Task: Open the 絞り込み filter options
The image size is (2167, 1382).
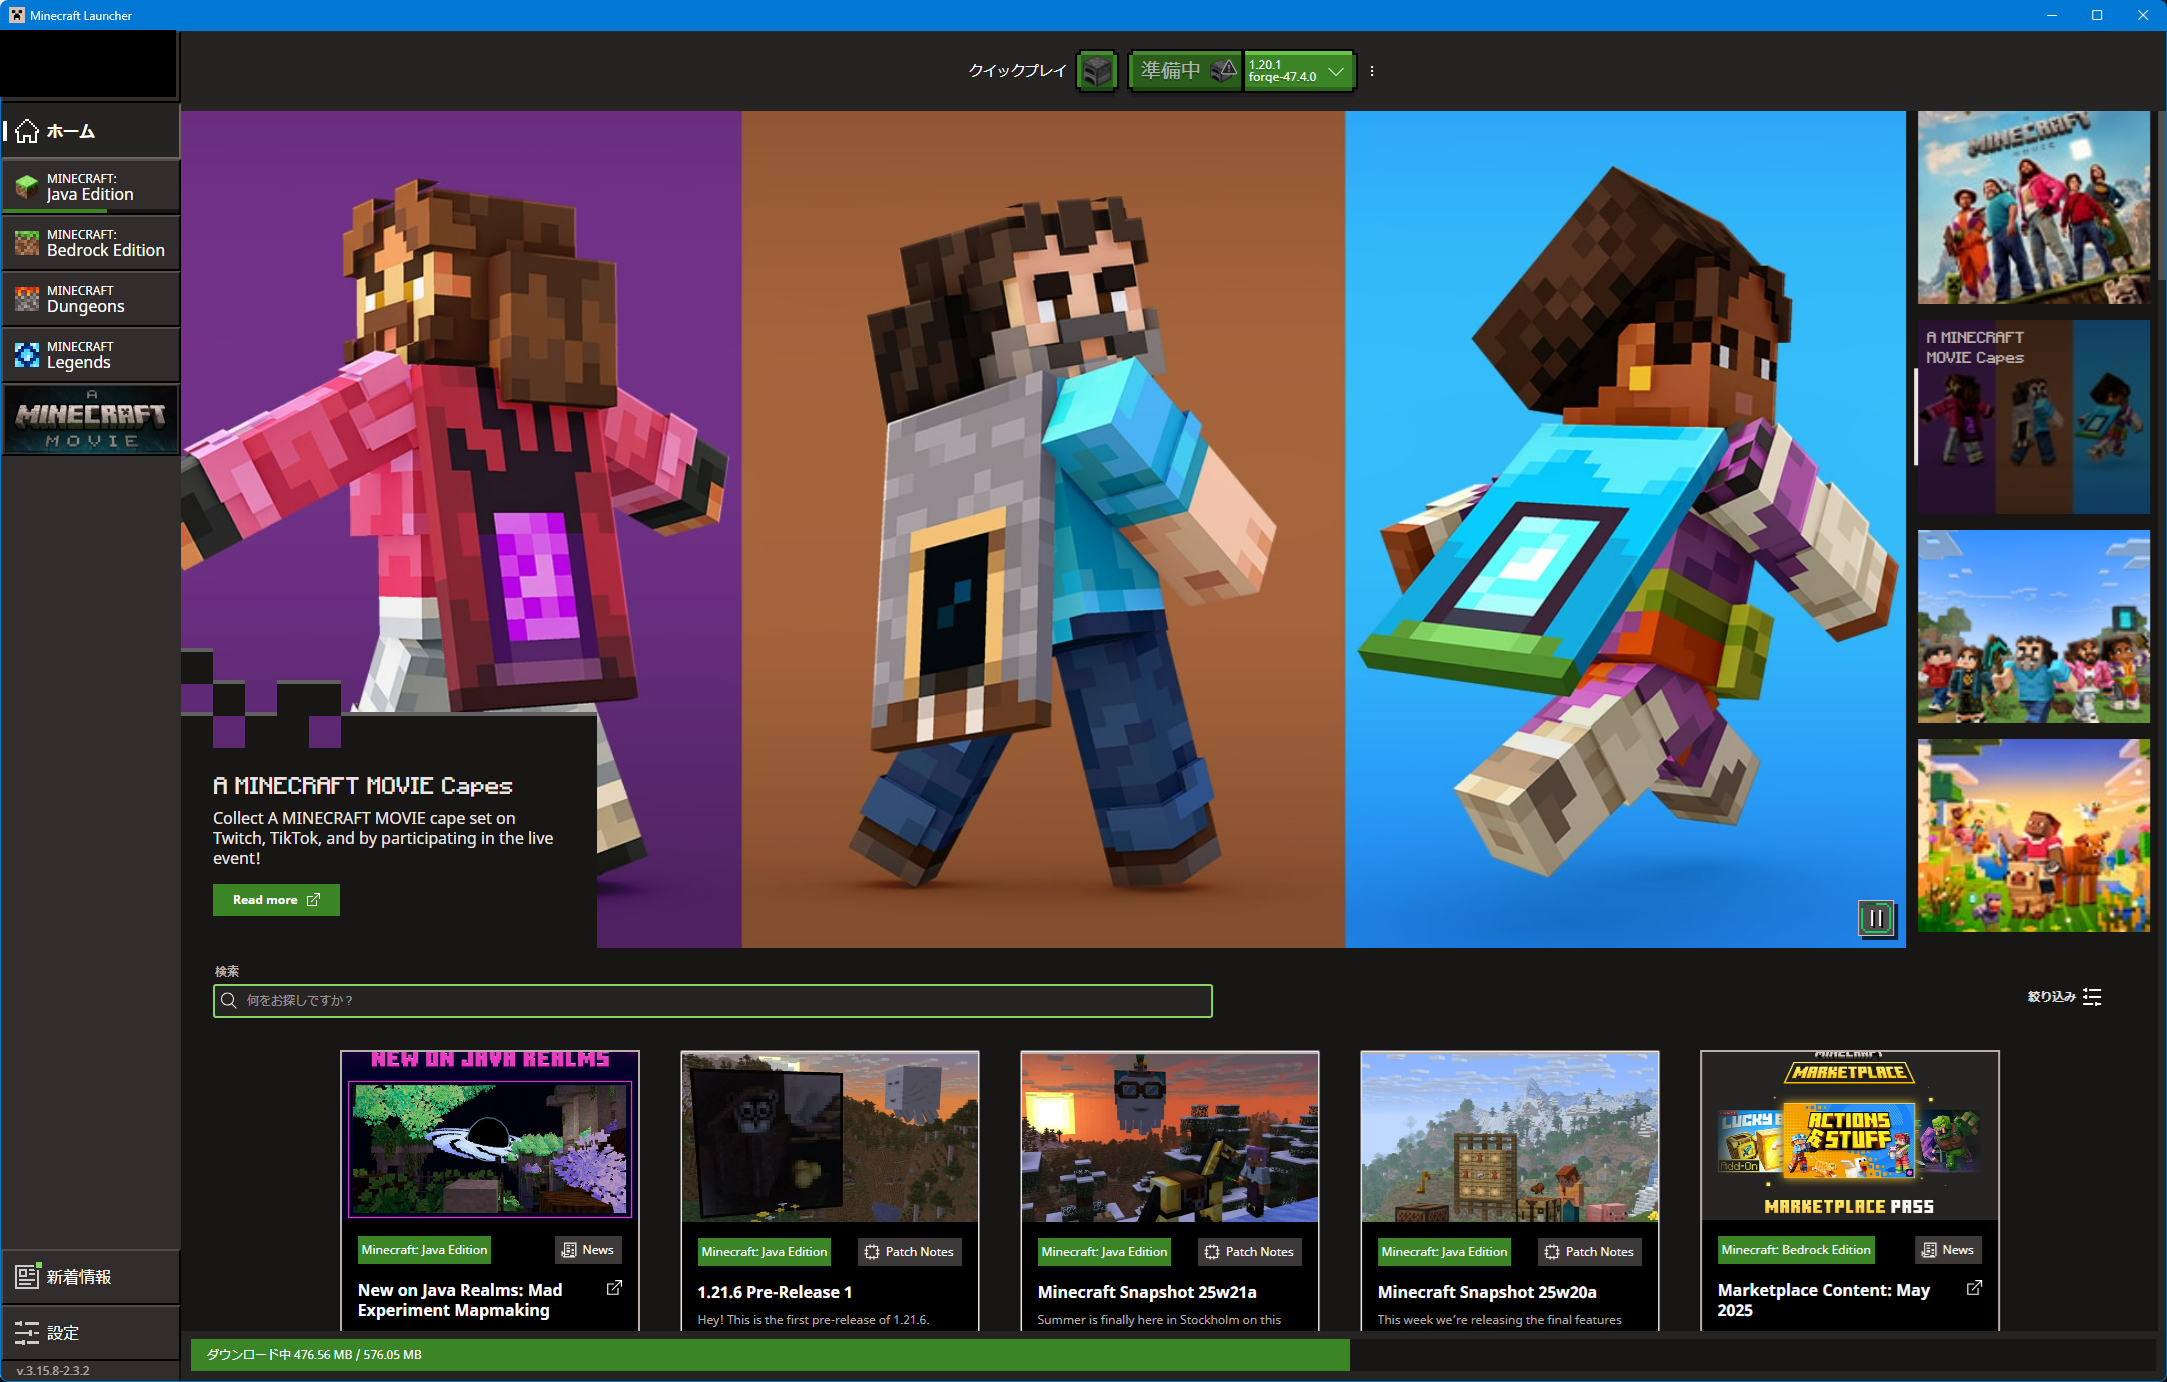Action: 2064,997
